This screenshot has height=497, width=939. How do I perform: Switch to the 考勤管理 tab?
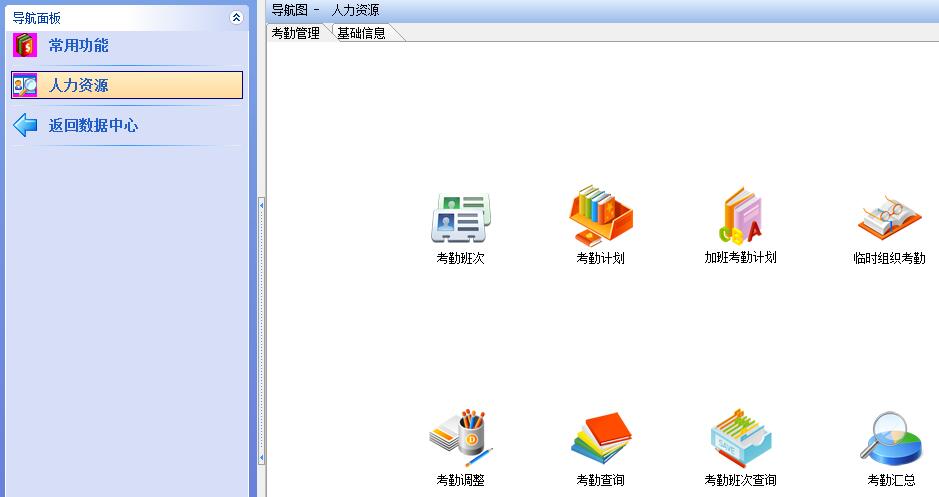pyautogui.click(x=296, y=33)
